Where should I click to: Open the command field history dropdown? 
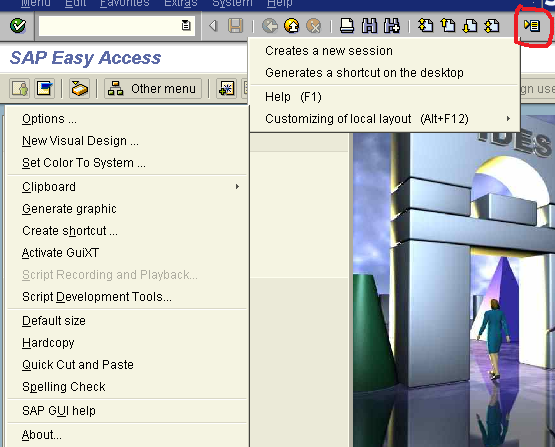pos(186,25)
